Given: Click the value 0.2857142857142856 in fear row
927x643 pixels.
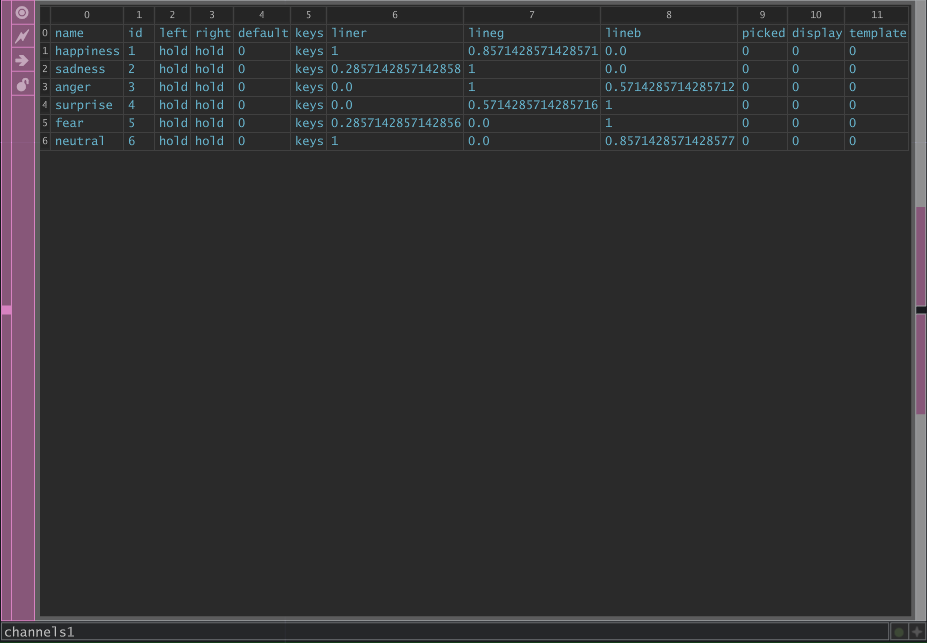Looking at the screenshot, I should [x=396, y=124].
